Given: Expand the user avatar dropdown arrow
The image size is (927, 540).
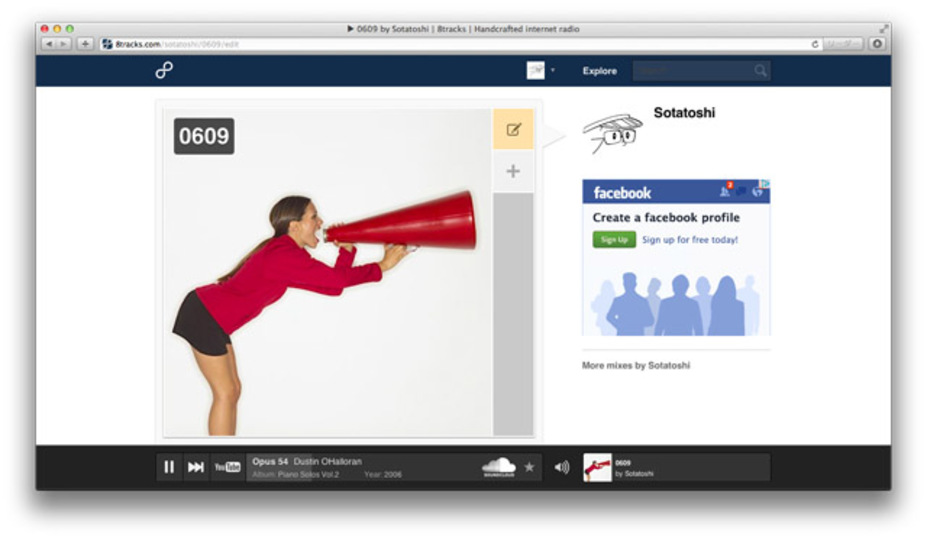Looking at the screenshot, I should 553,70.
